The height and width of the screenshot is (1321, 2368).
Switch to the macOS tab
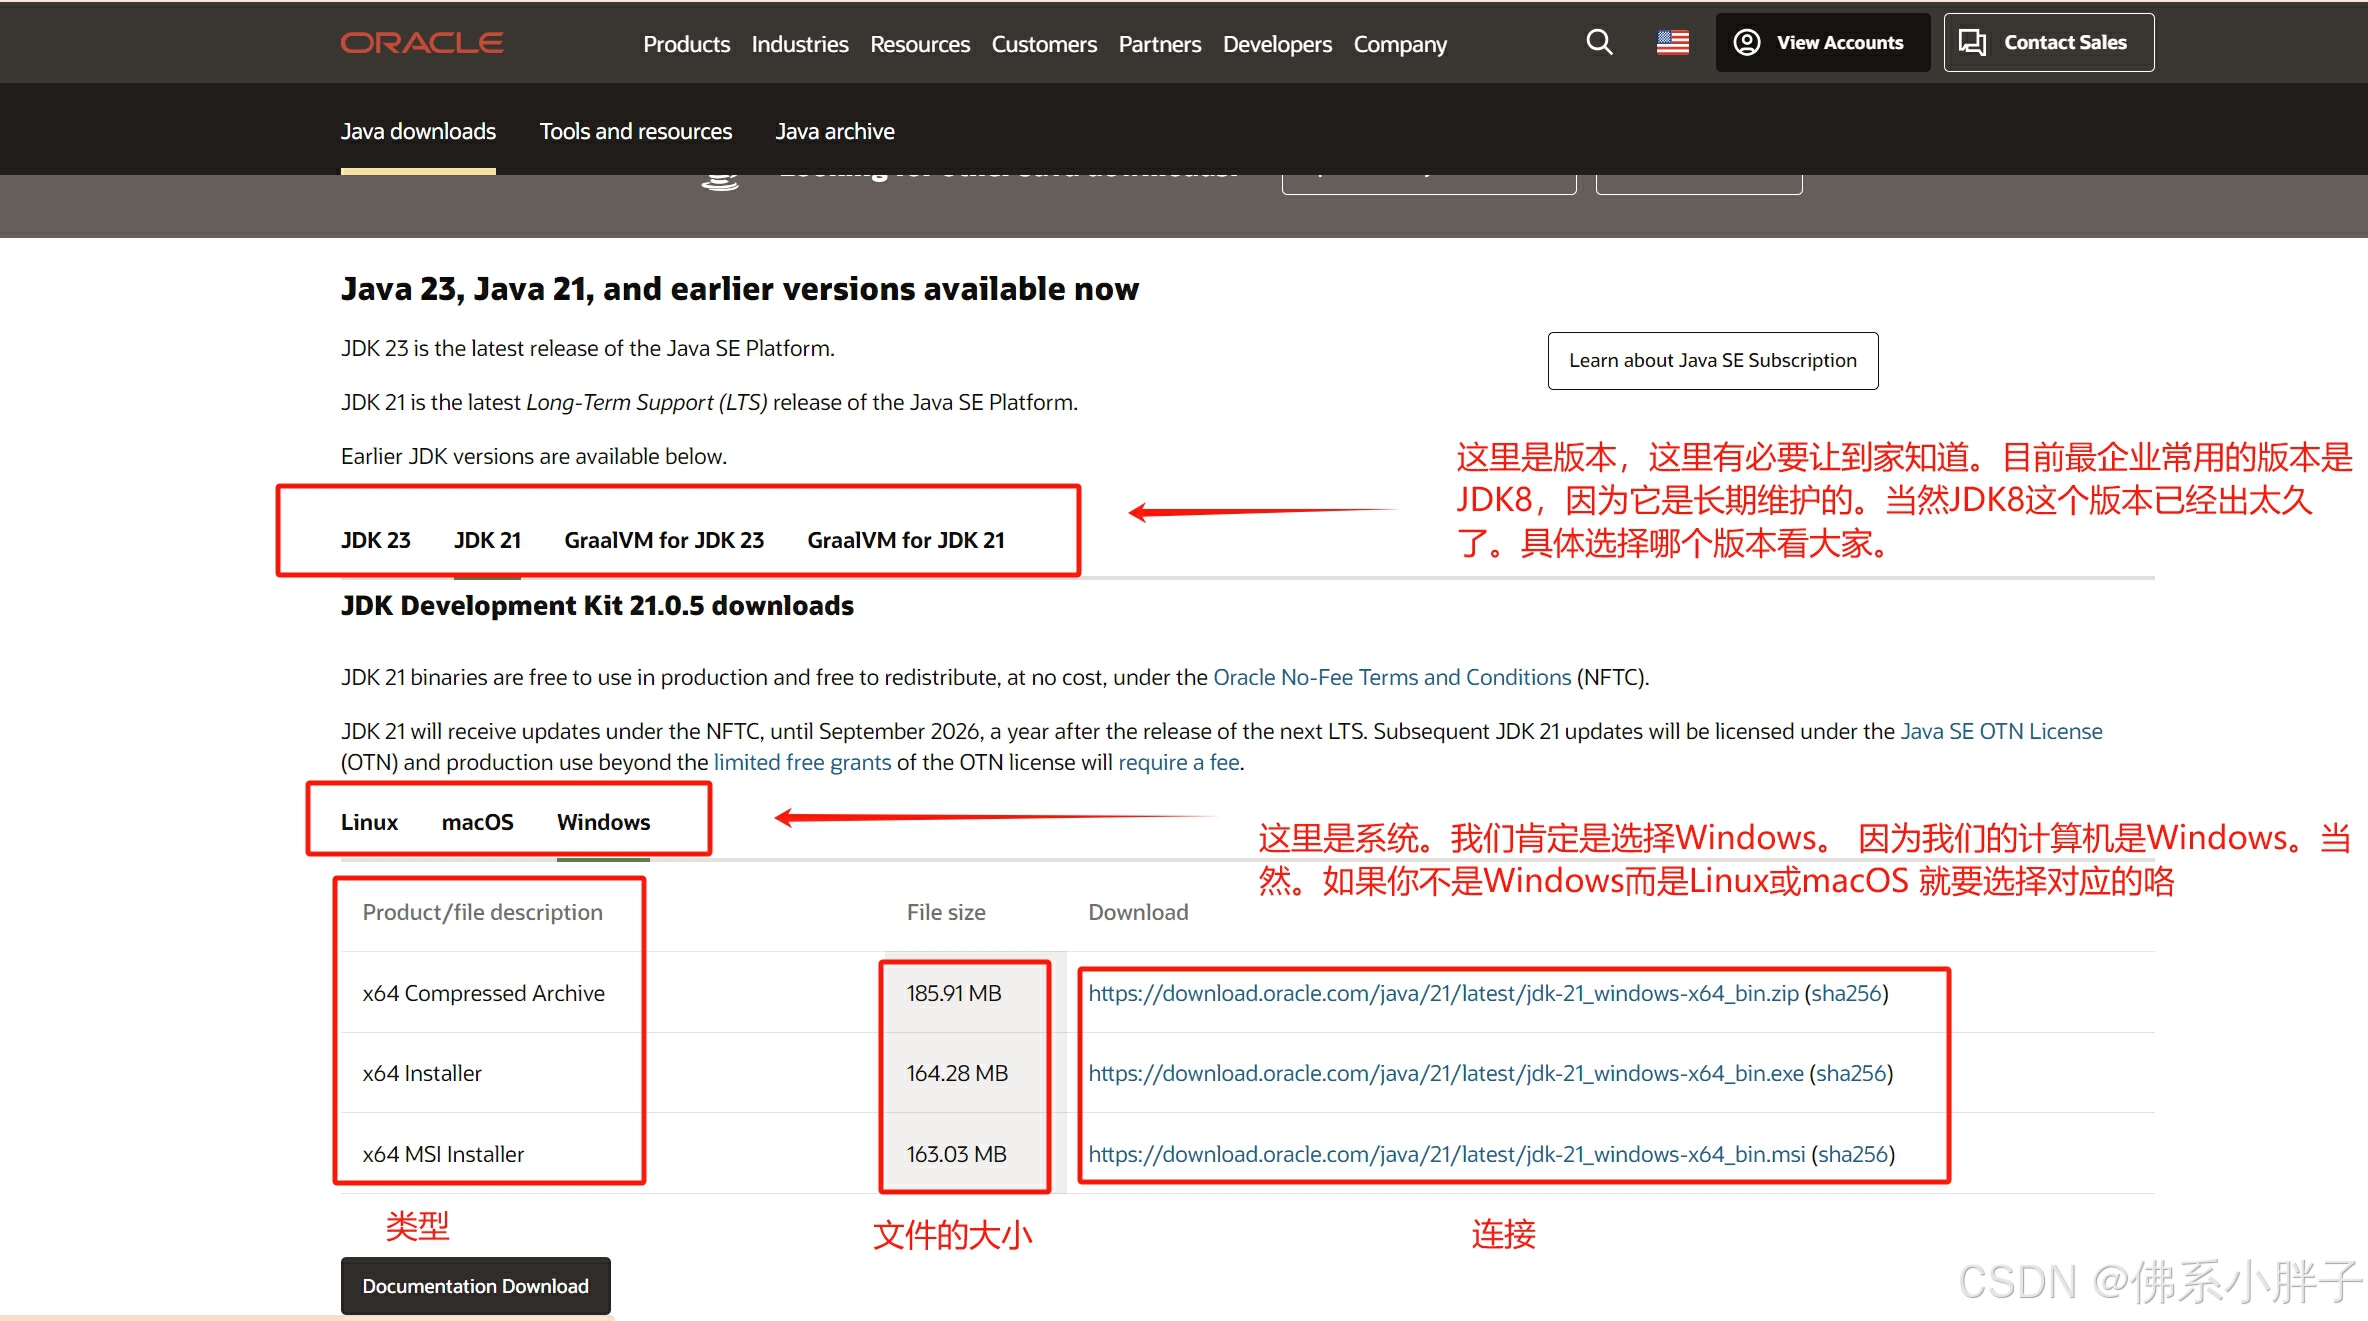[x=477, y=822]
